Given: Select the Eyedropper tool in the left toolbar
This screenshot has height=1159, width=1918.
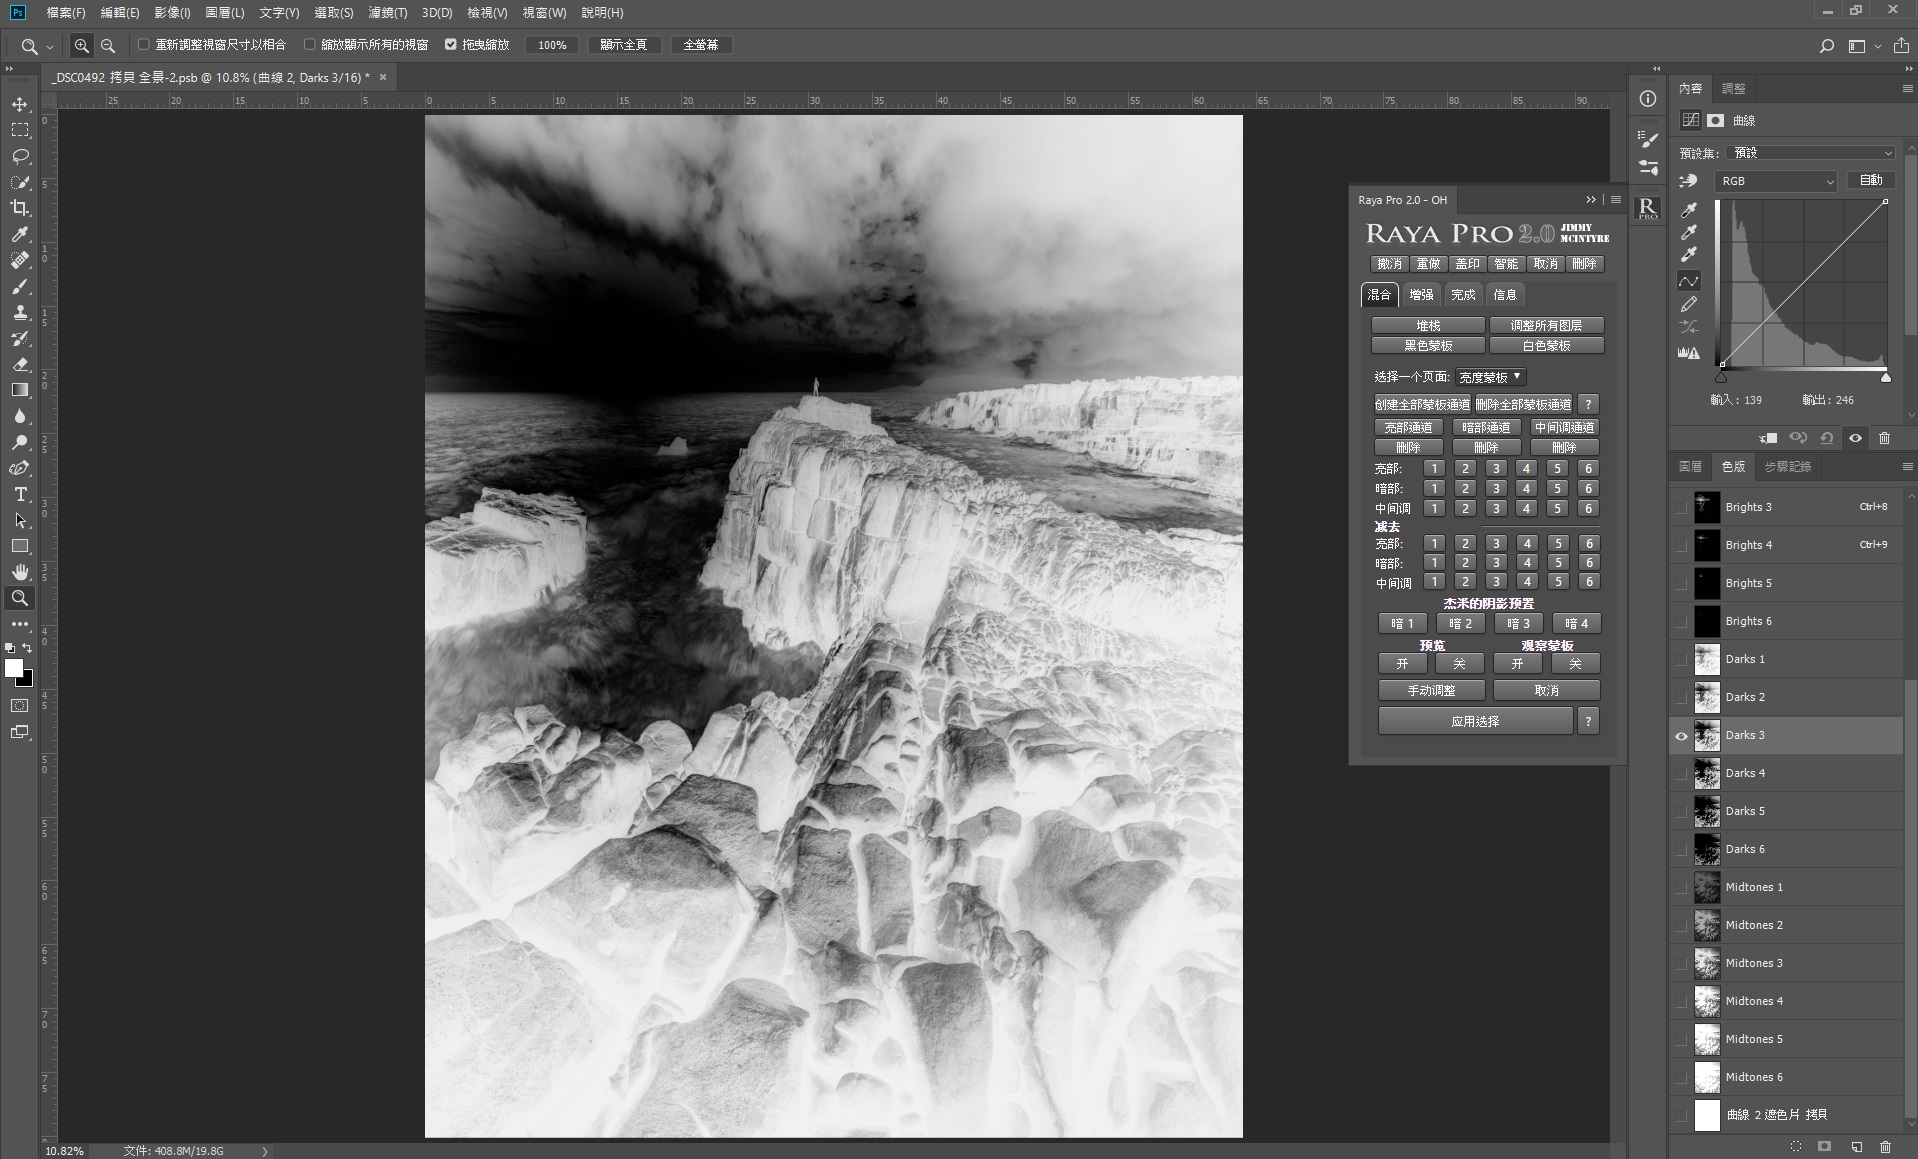Looking at the screenshot, I should point(20,234).
